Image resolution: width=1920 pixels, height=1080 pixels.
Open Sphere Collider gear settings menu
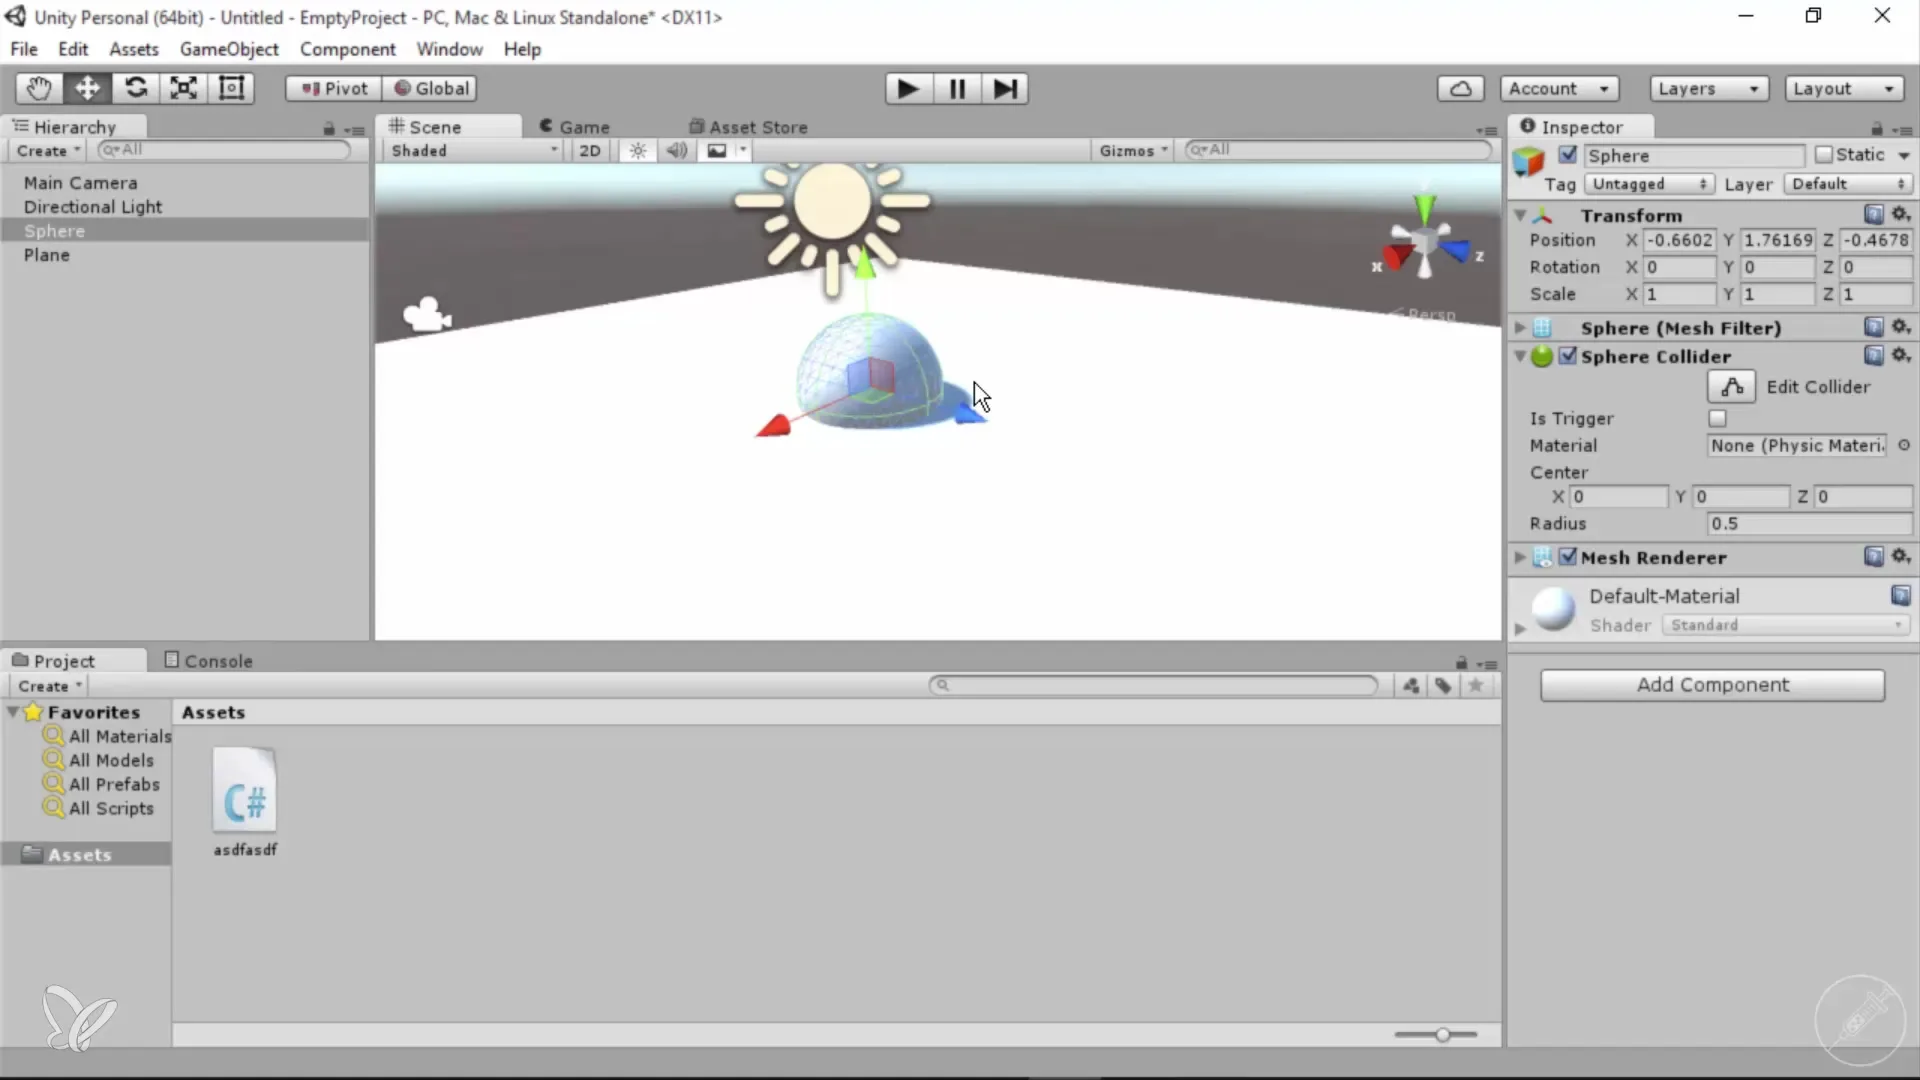click(1901, 355)
